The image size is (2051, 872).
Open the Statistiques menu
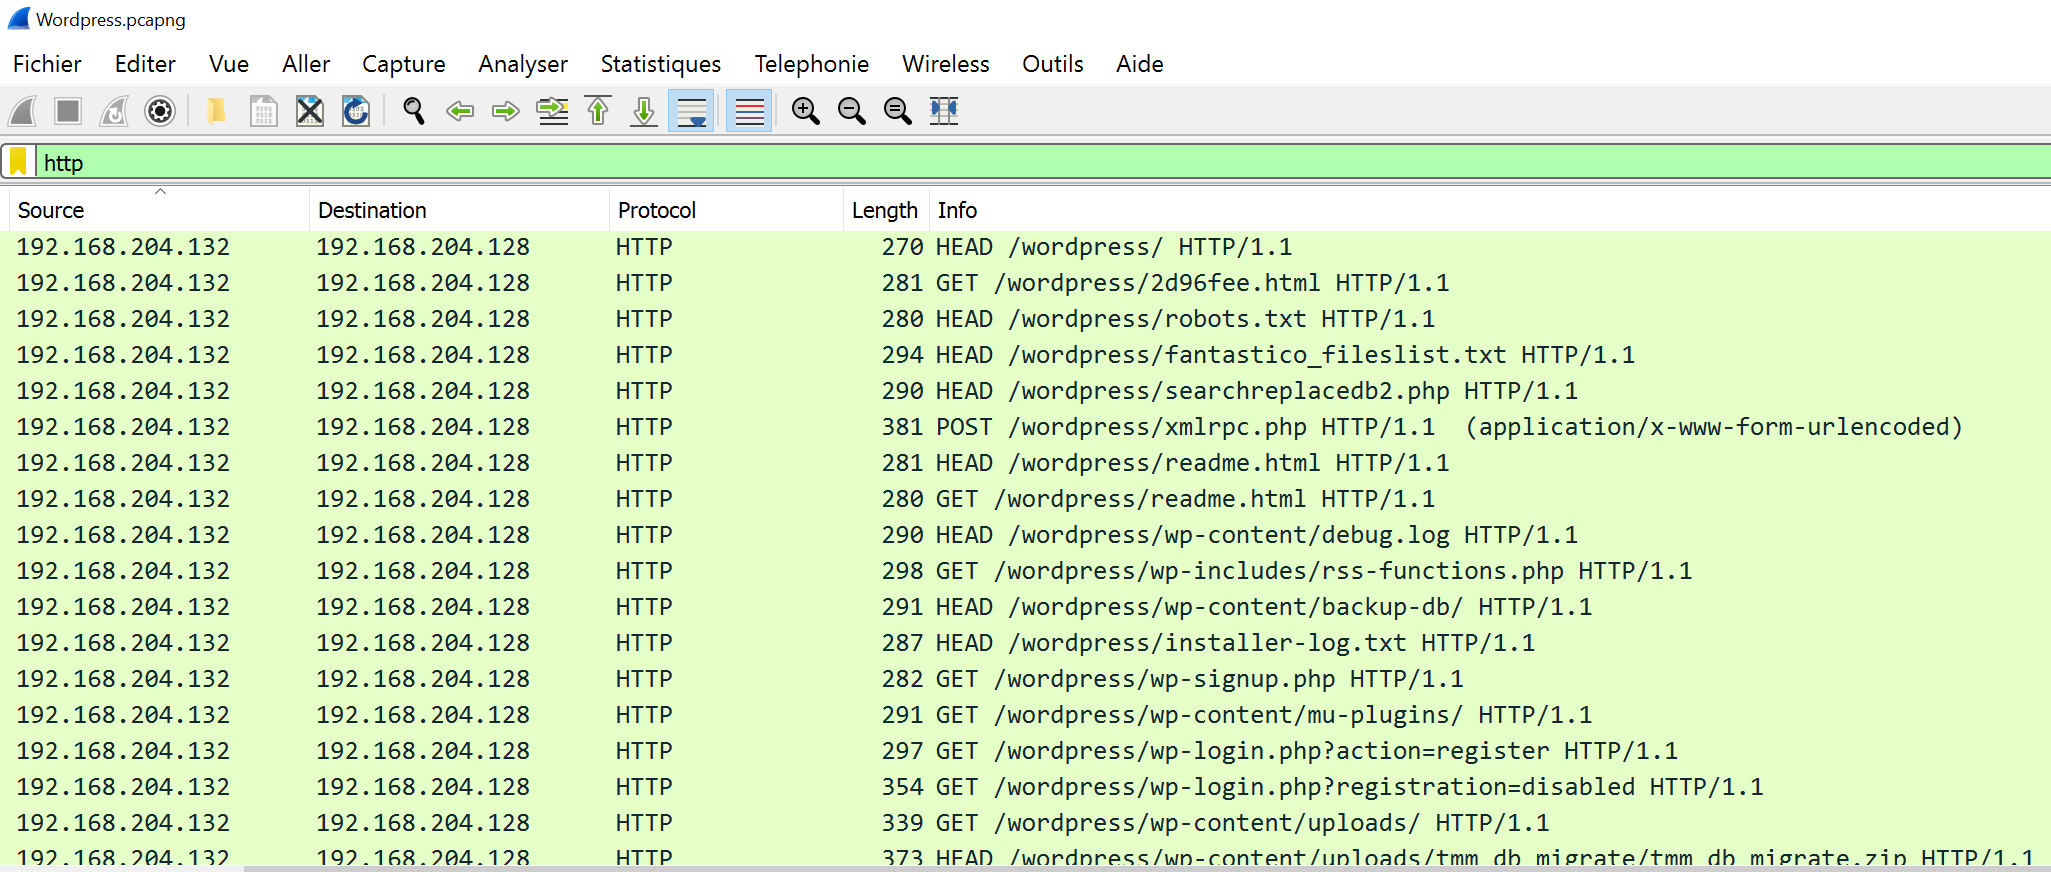661,64
